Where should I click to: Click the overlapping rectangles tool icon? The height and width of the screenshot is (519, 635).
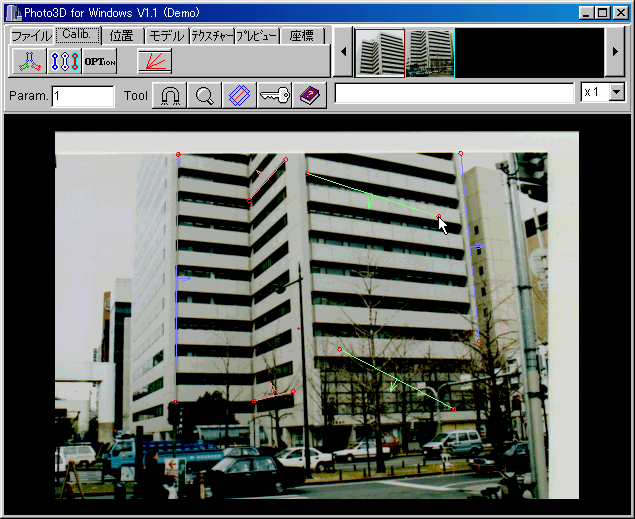click(x=239, y=96)
